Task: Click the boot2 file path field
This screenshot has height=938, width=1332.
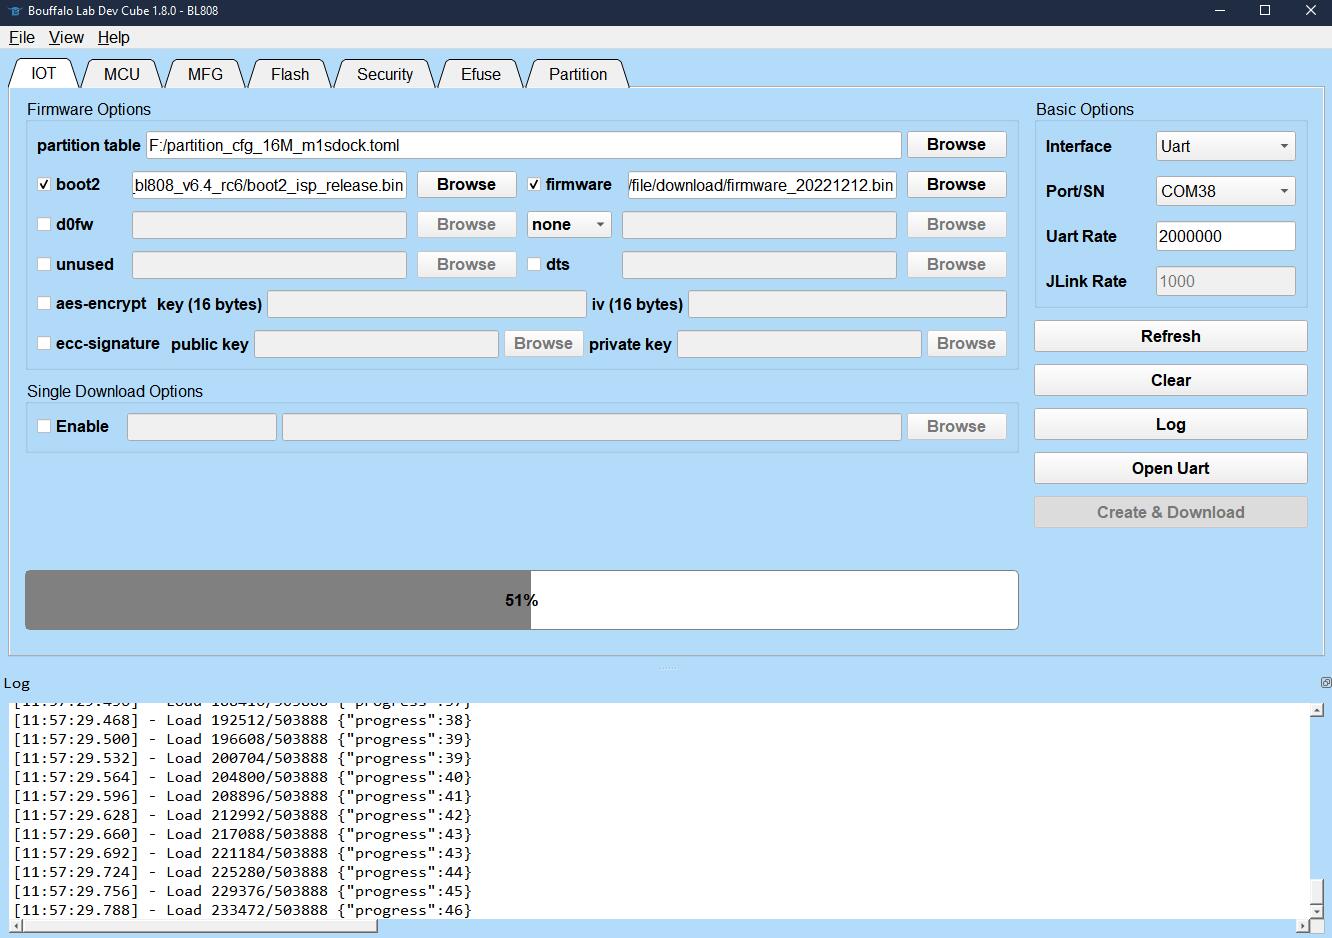Action: tap(269, 185)
